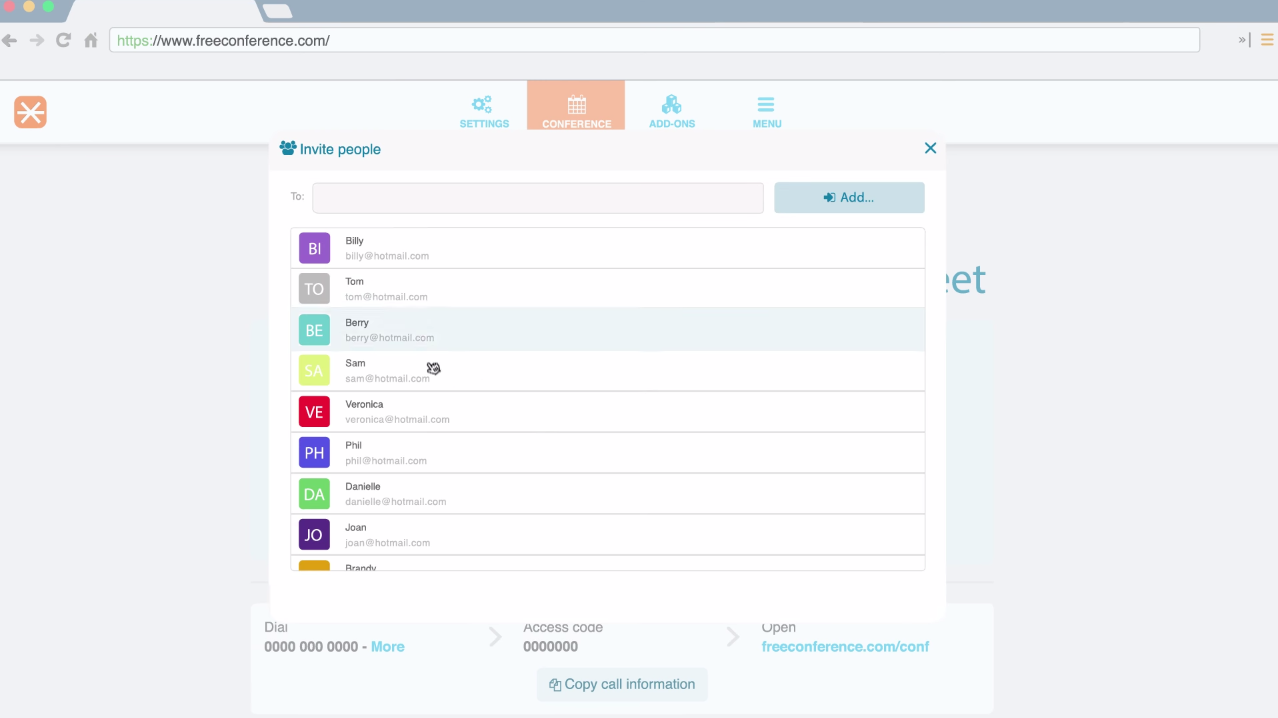Open the Conference calendar tab
The width and height of the screenshot is (1278, 718).
(x=576, y=105)
